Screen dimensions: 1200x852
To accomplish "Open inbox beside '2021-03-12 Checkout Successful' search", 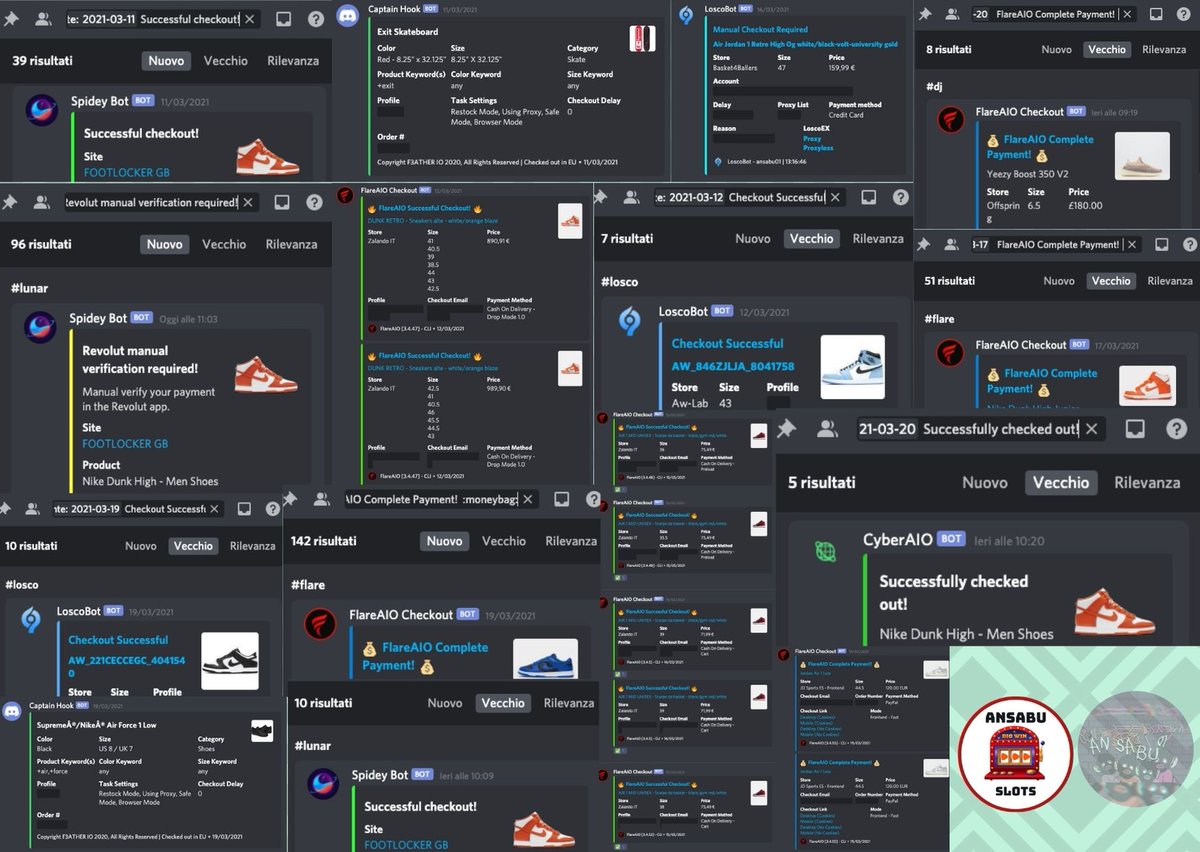I will (869, 197).
